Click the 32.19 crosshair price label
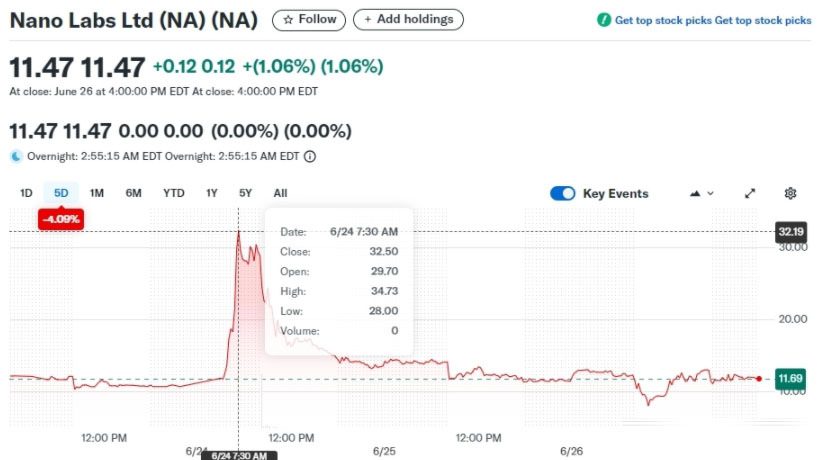The image size is (825, 460). (791, 232)
